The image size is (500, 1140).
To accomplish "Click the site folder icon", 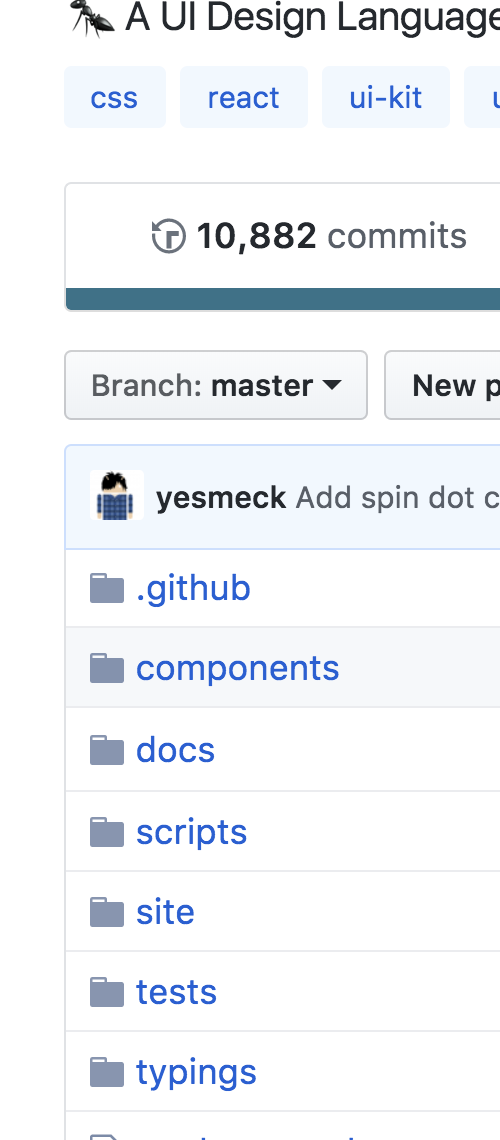I will point(107,912).
